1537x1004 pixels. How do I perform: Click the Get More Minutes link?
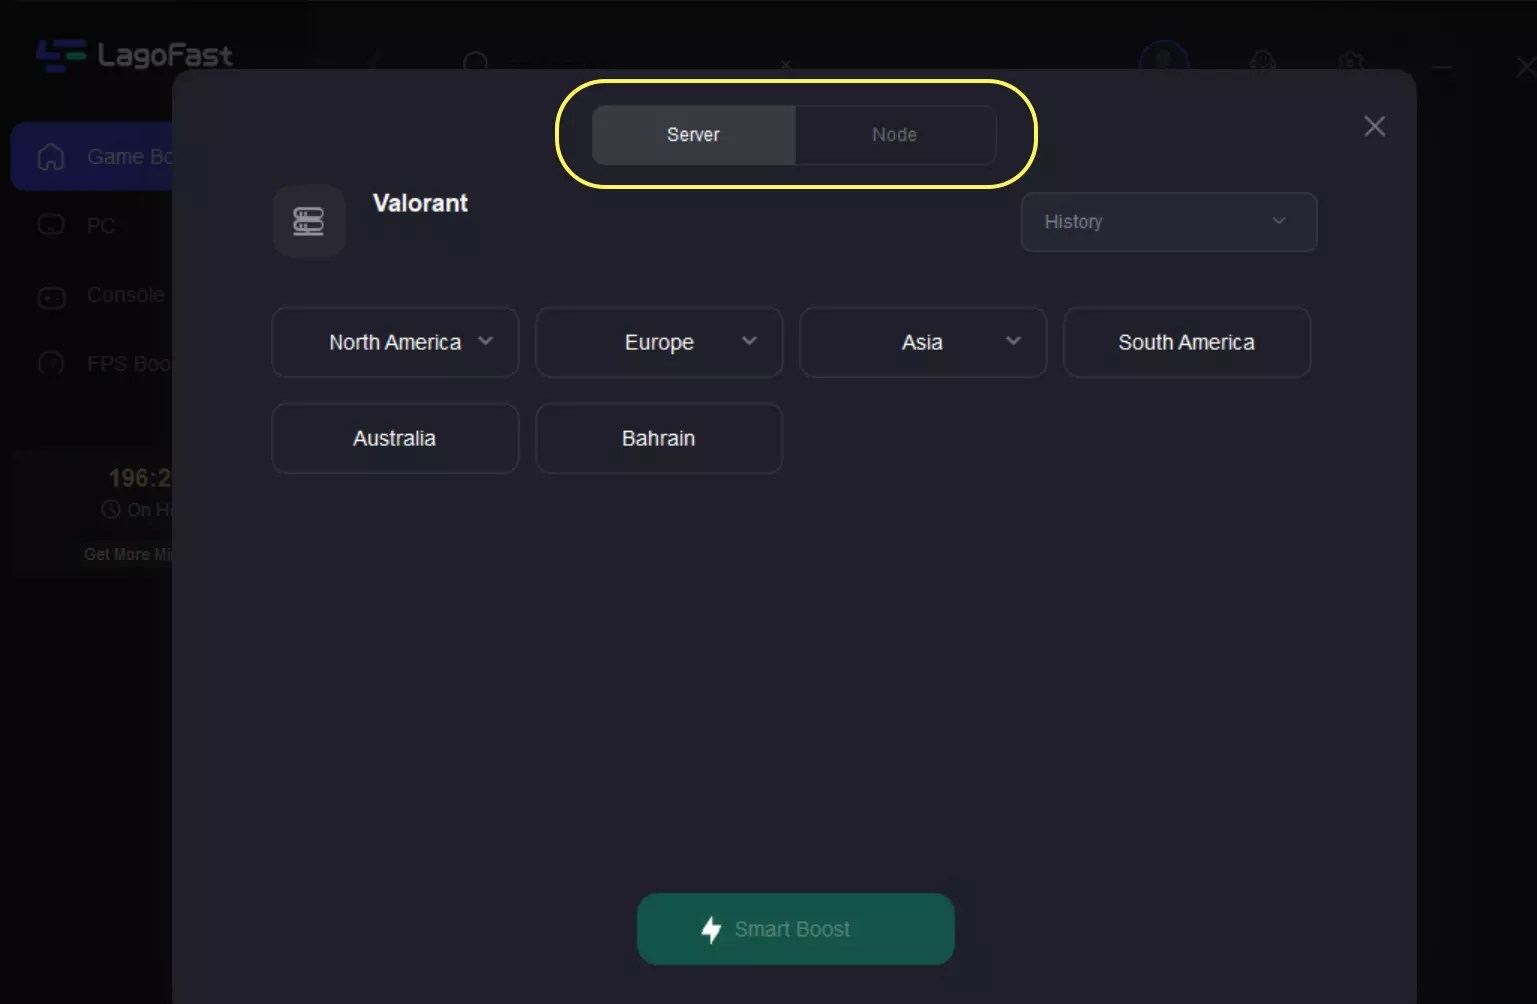128,553
